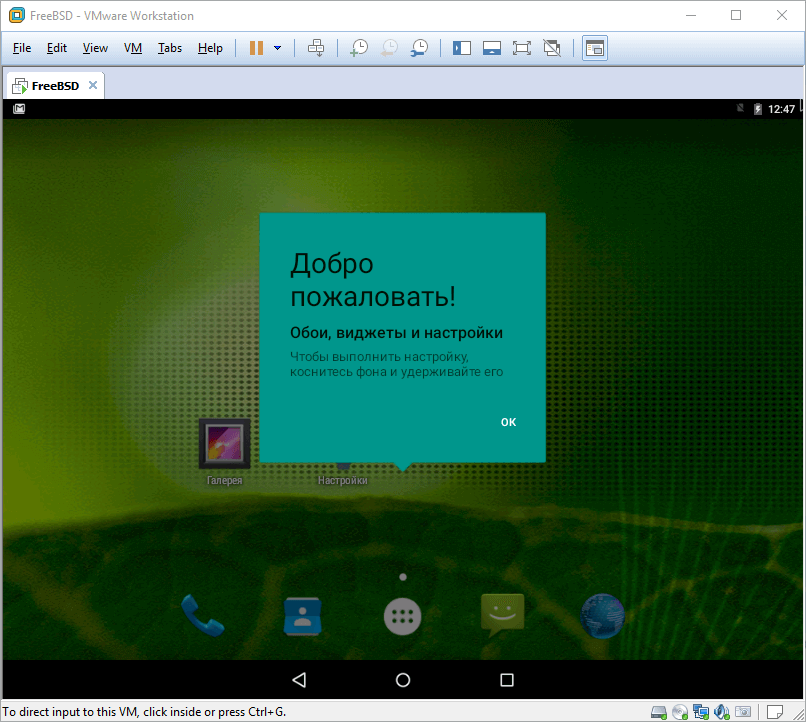Click the sound card status icon

pyautogui.click(x=720, y=711)
